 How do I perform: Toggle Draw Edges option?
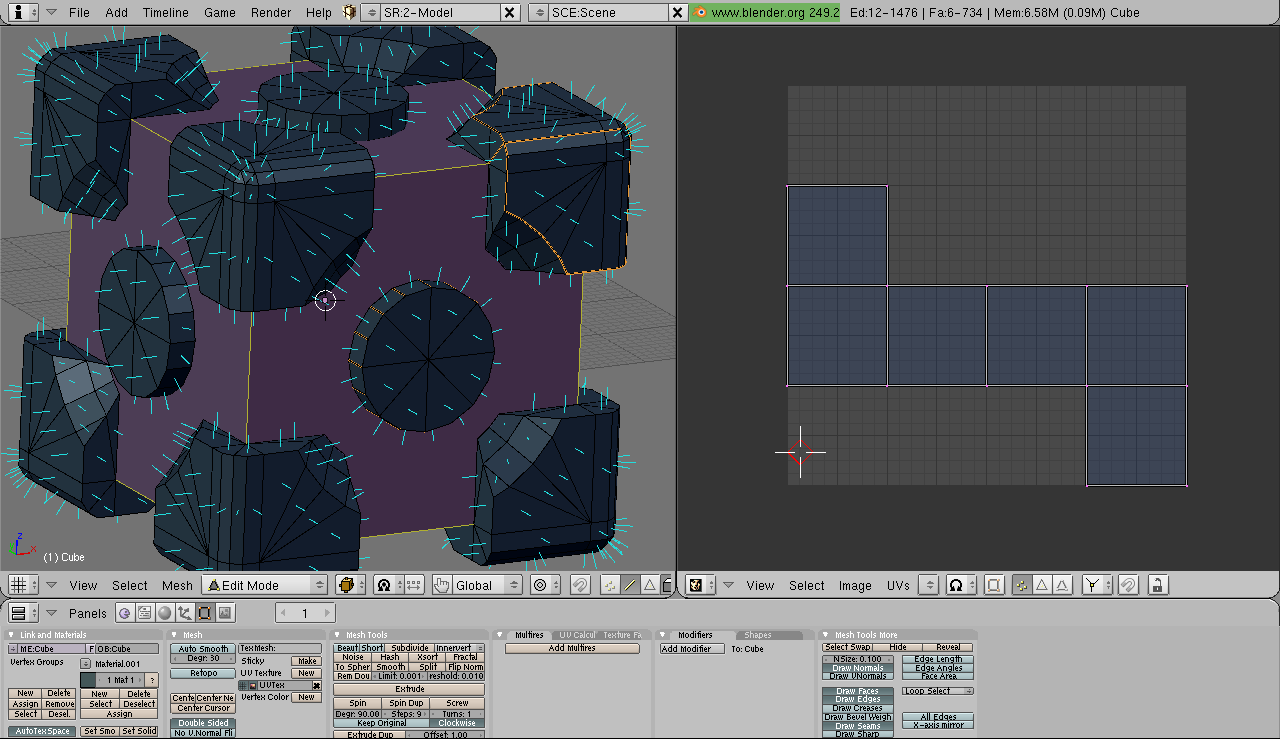(858, 700)
